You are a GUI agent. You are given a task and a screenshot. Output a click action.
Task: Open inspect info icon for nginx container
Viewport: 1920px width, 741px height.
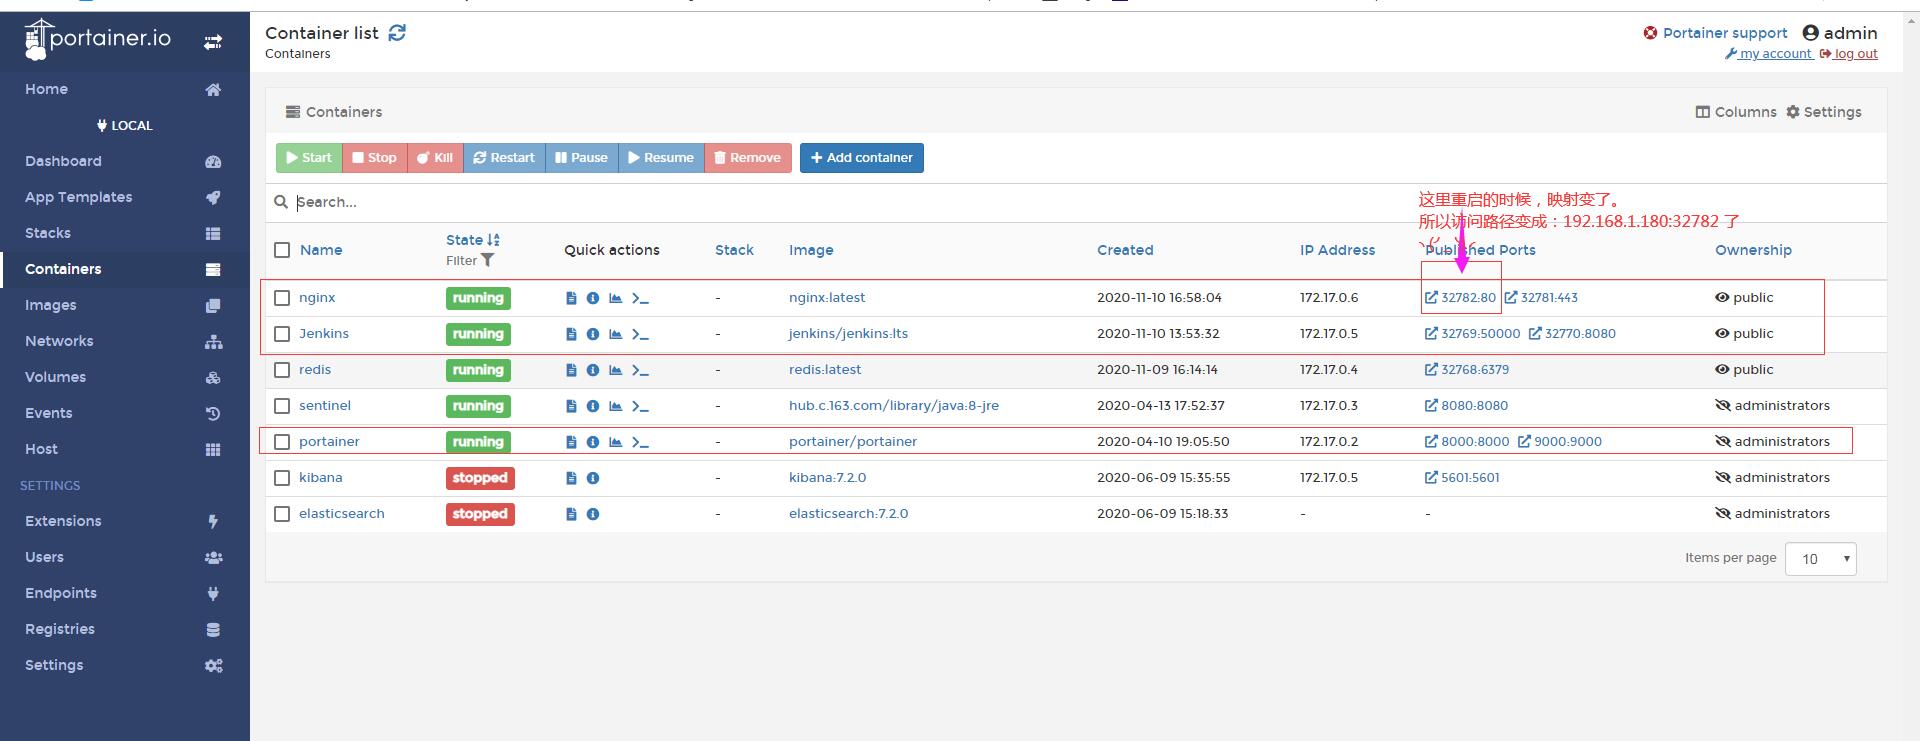pyautogui.click(x=593, y=298)
